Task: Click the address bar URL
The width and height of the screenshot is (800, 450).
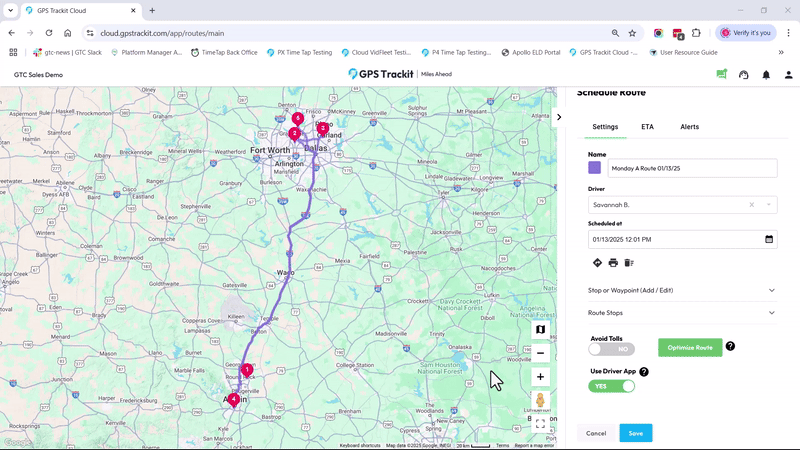Action: pos(162,33)
